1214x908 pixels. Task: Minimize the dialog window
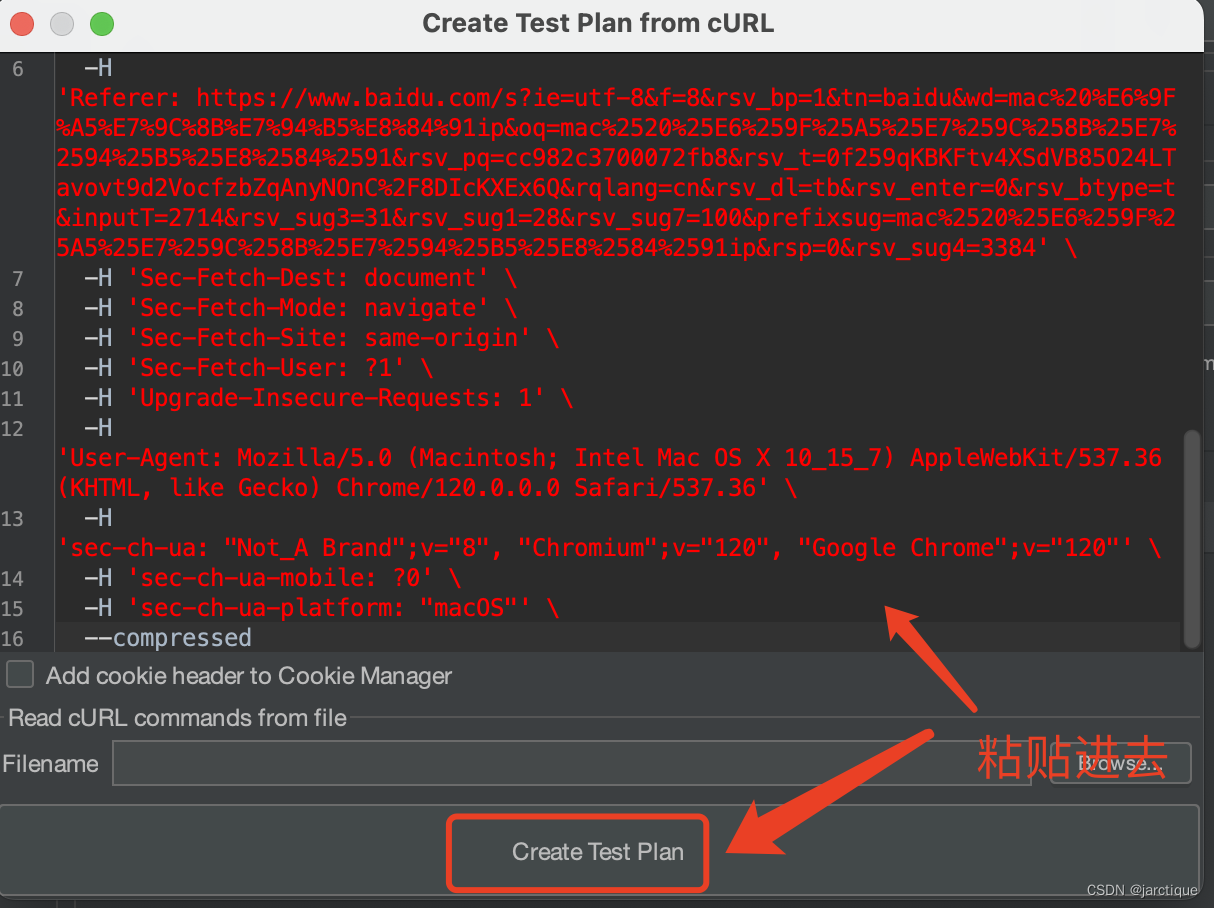click(61, 22)
